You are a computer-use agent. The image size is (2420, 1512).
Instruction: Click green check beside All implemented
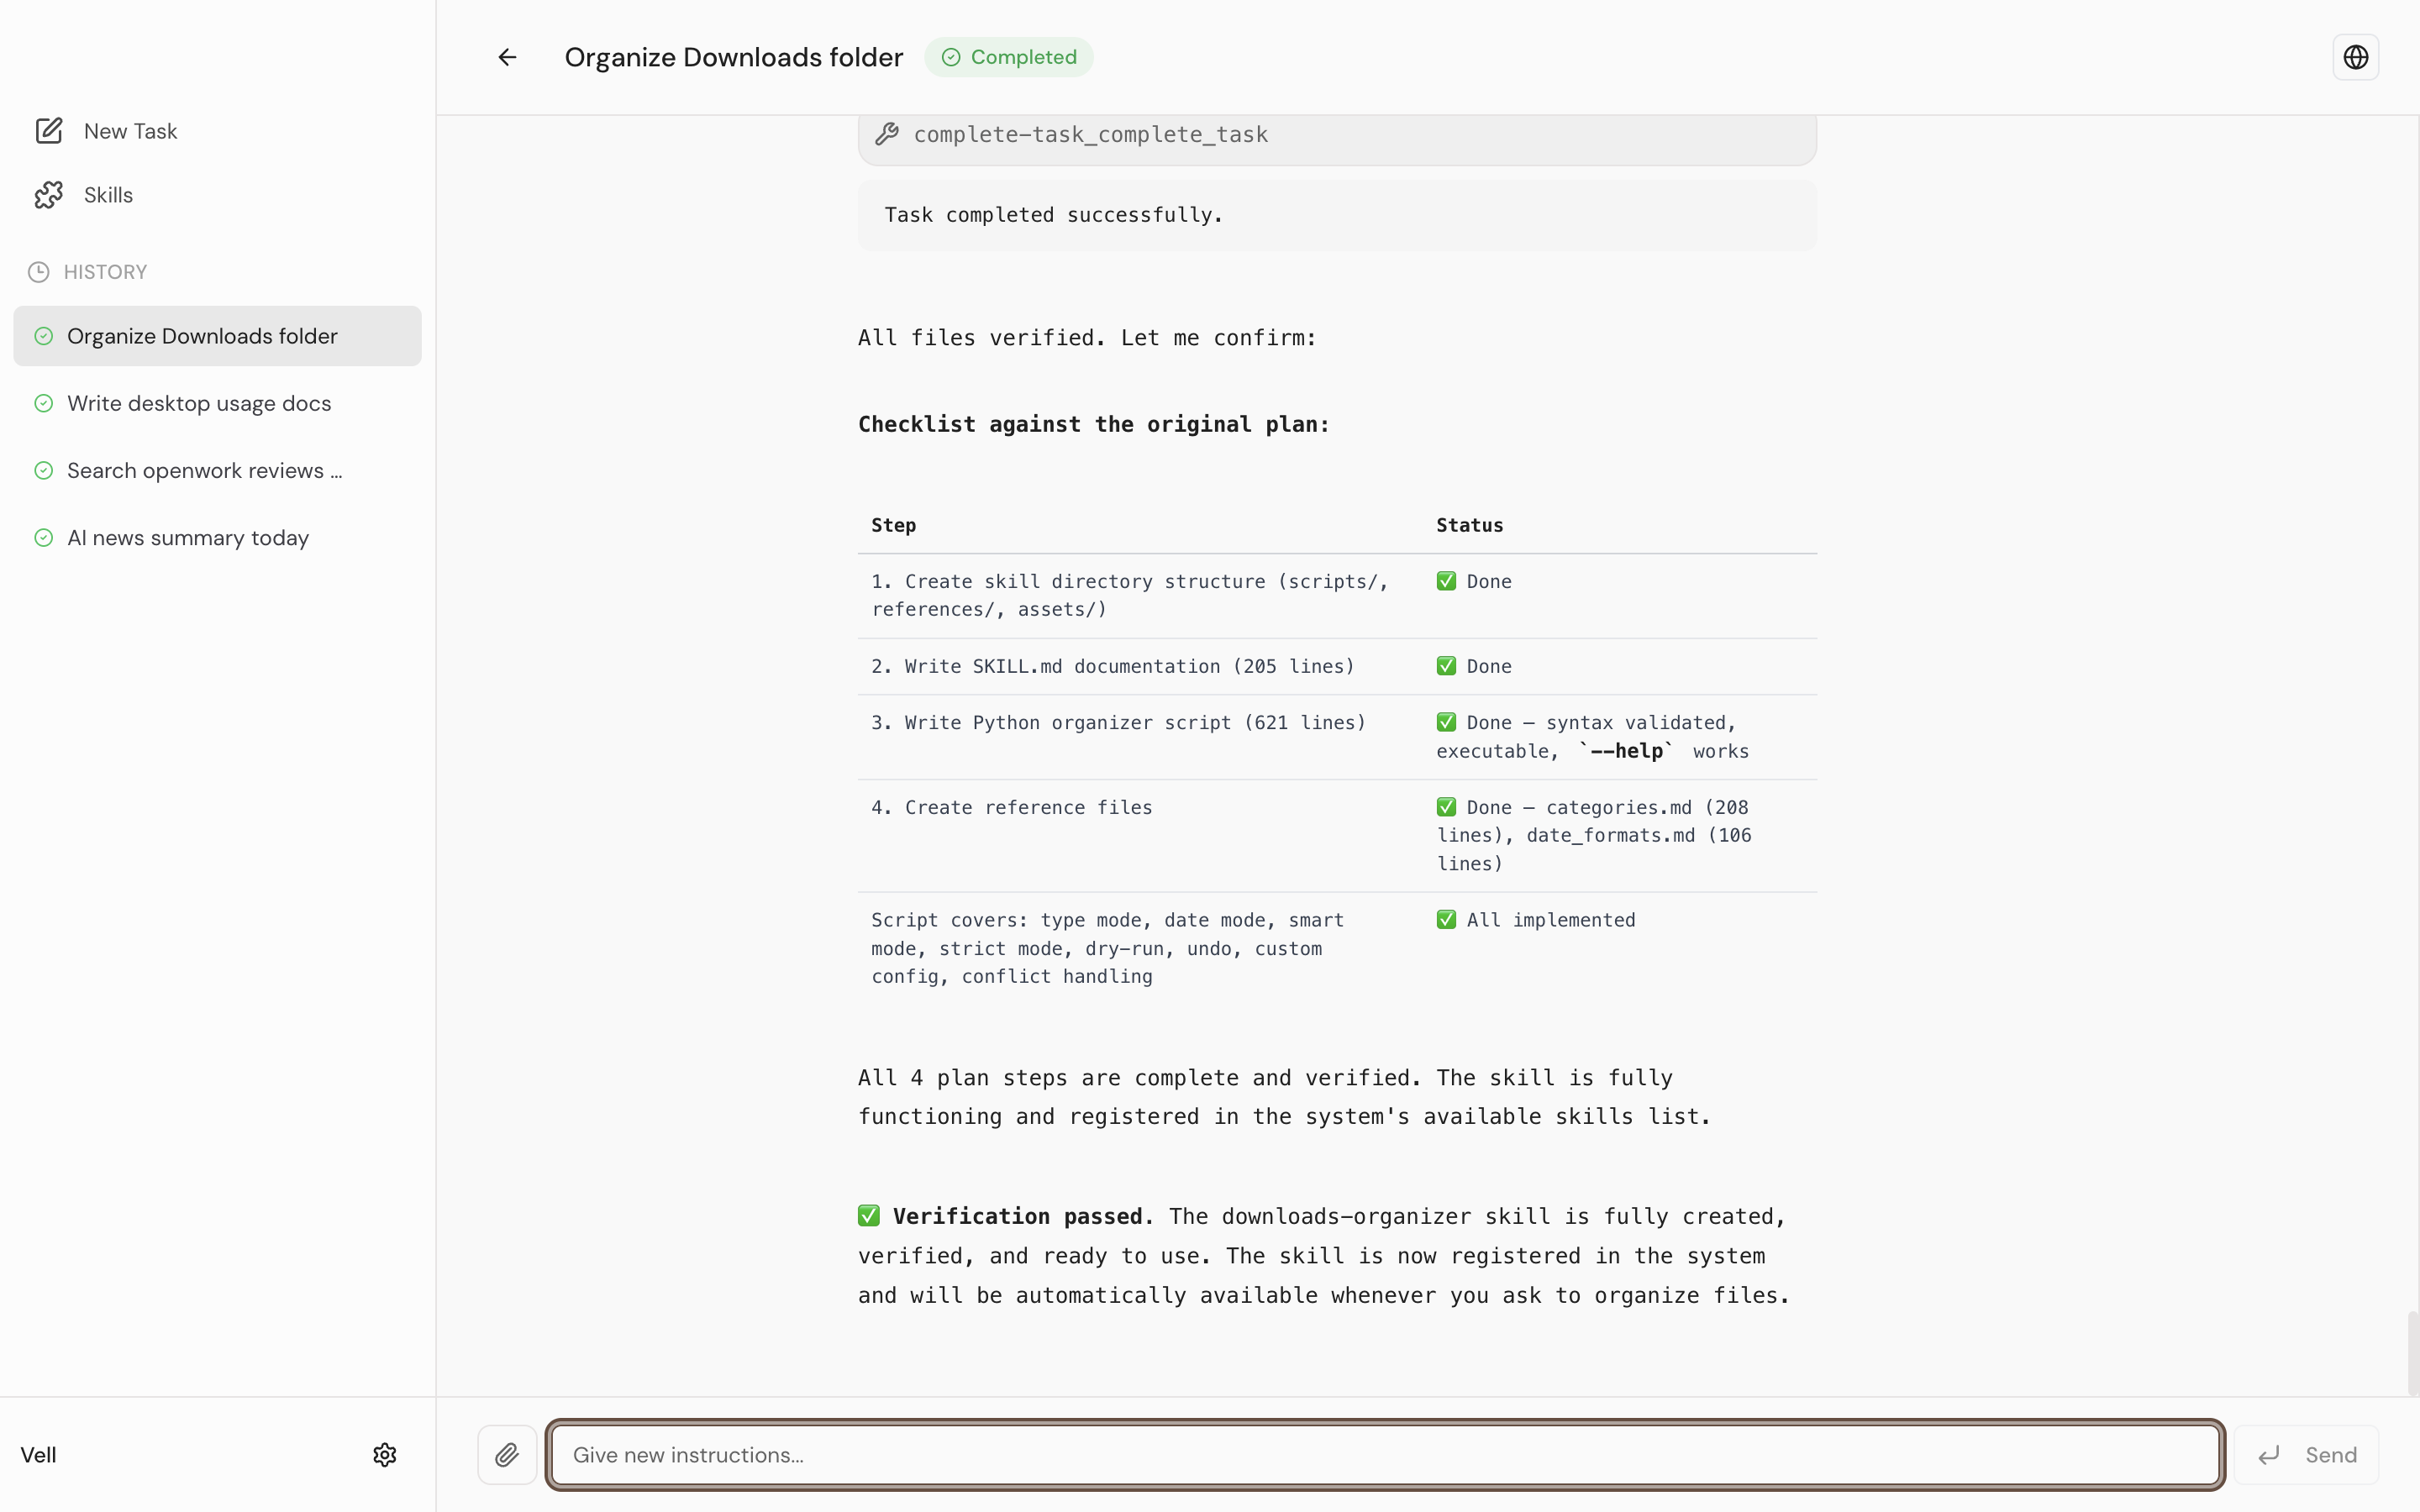pos(1446,919)
